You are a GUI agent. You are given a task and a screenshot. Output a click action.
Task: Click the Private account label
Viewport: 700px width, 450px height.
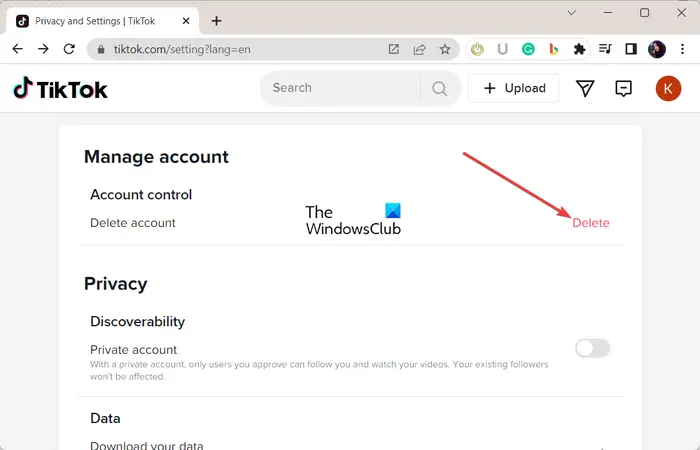pyautogui.click(x=133, y=350)
